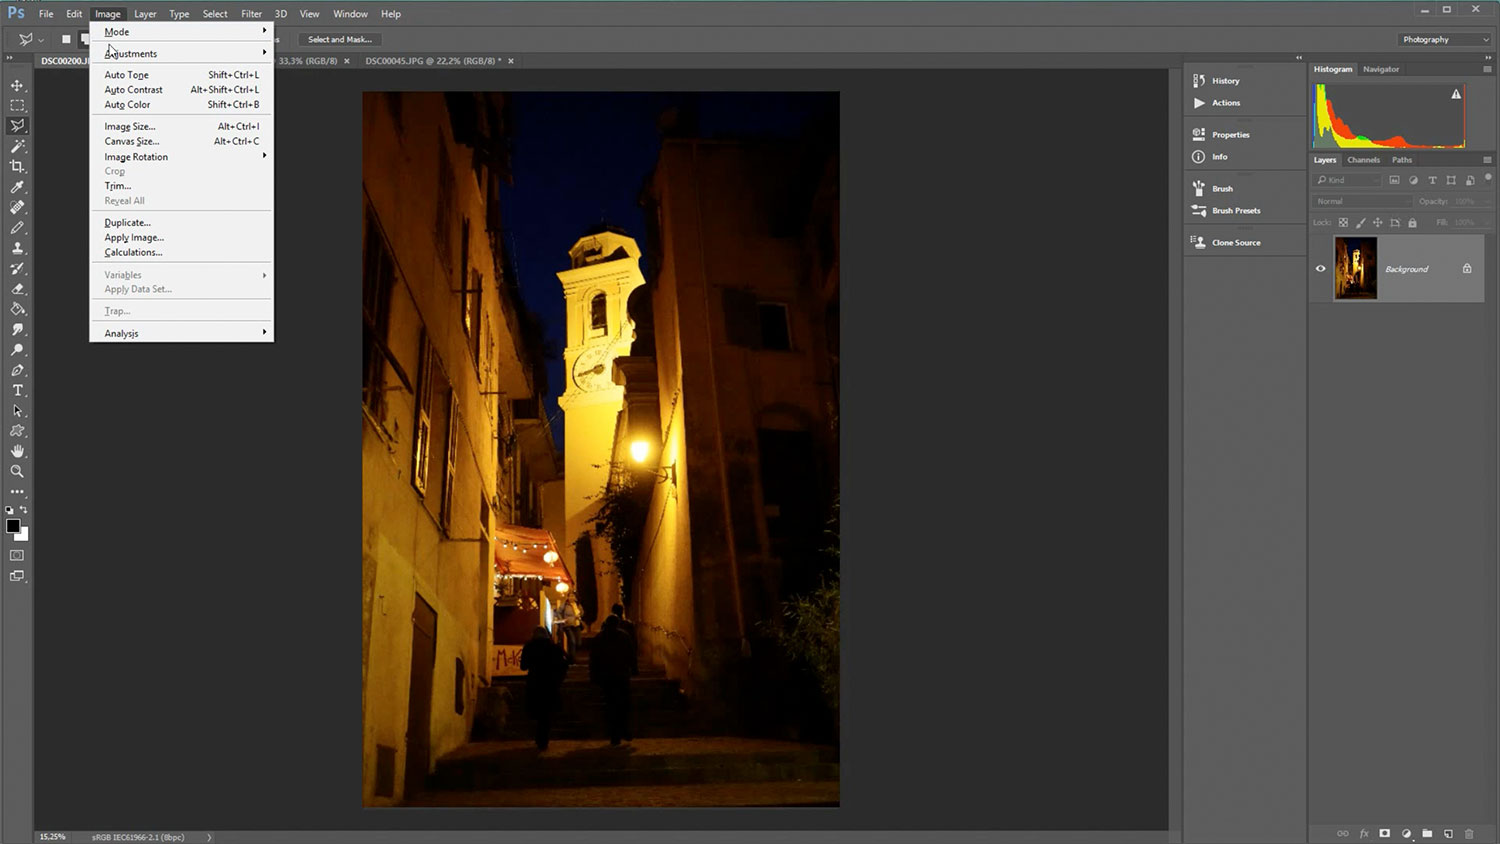This screenshot has height=844, width=1500.
Task: Click the foreground color swatch
Action: pos(12,526)
